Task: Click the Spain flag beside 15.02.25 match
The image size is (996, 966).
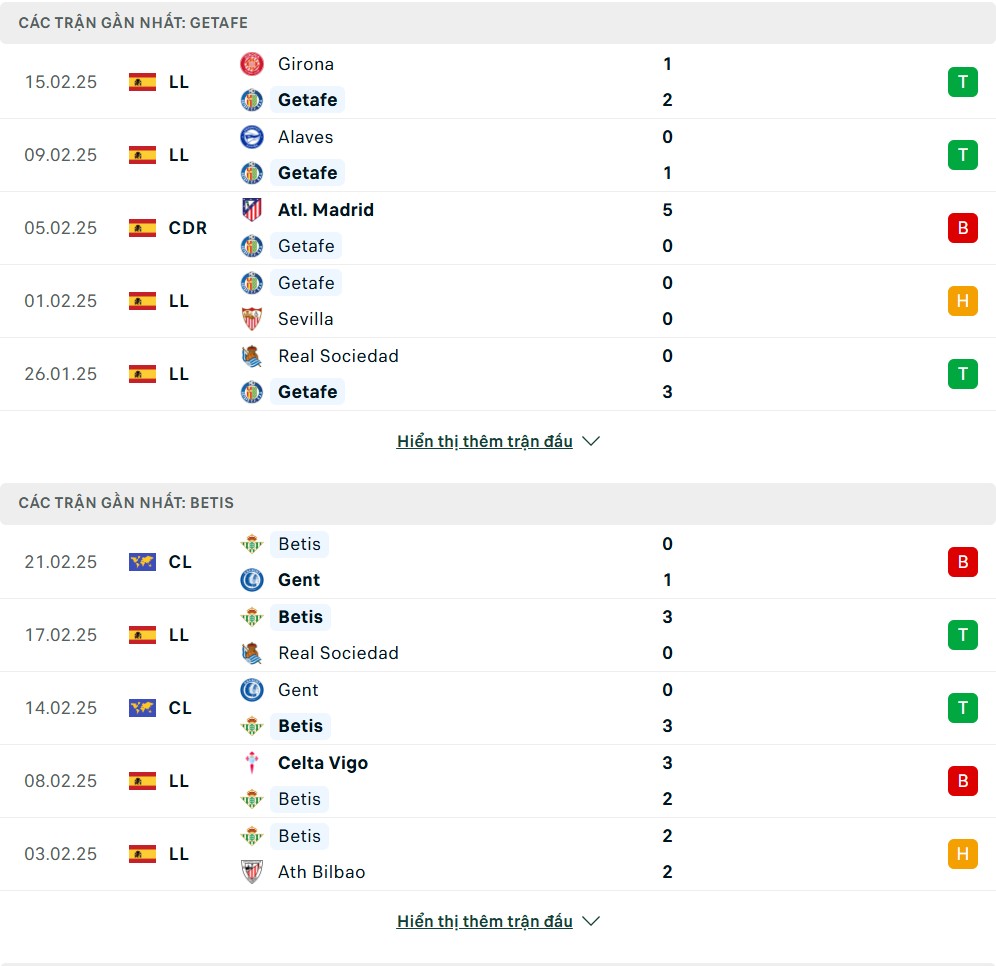Action: point(142,82)
